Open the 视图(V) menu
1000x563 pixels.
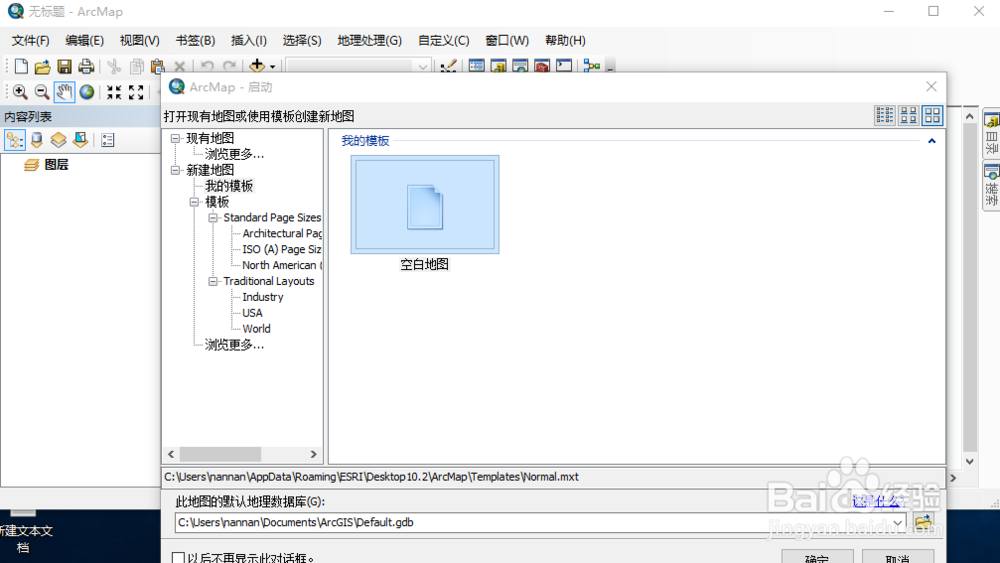(140, 41)
